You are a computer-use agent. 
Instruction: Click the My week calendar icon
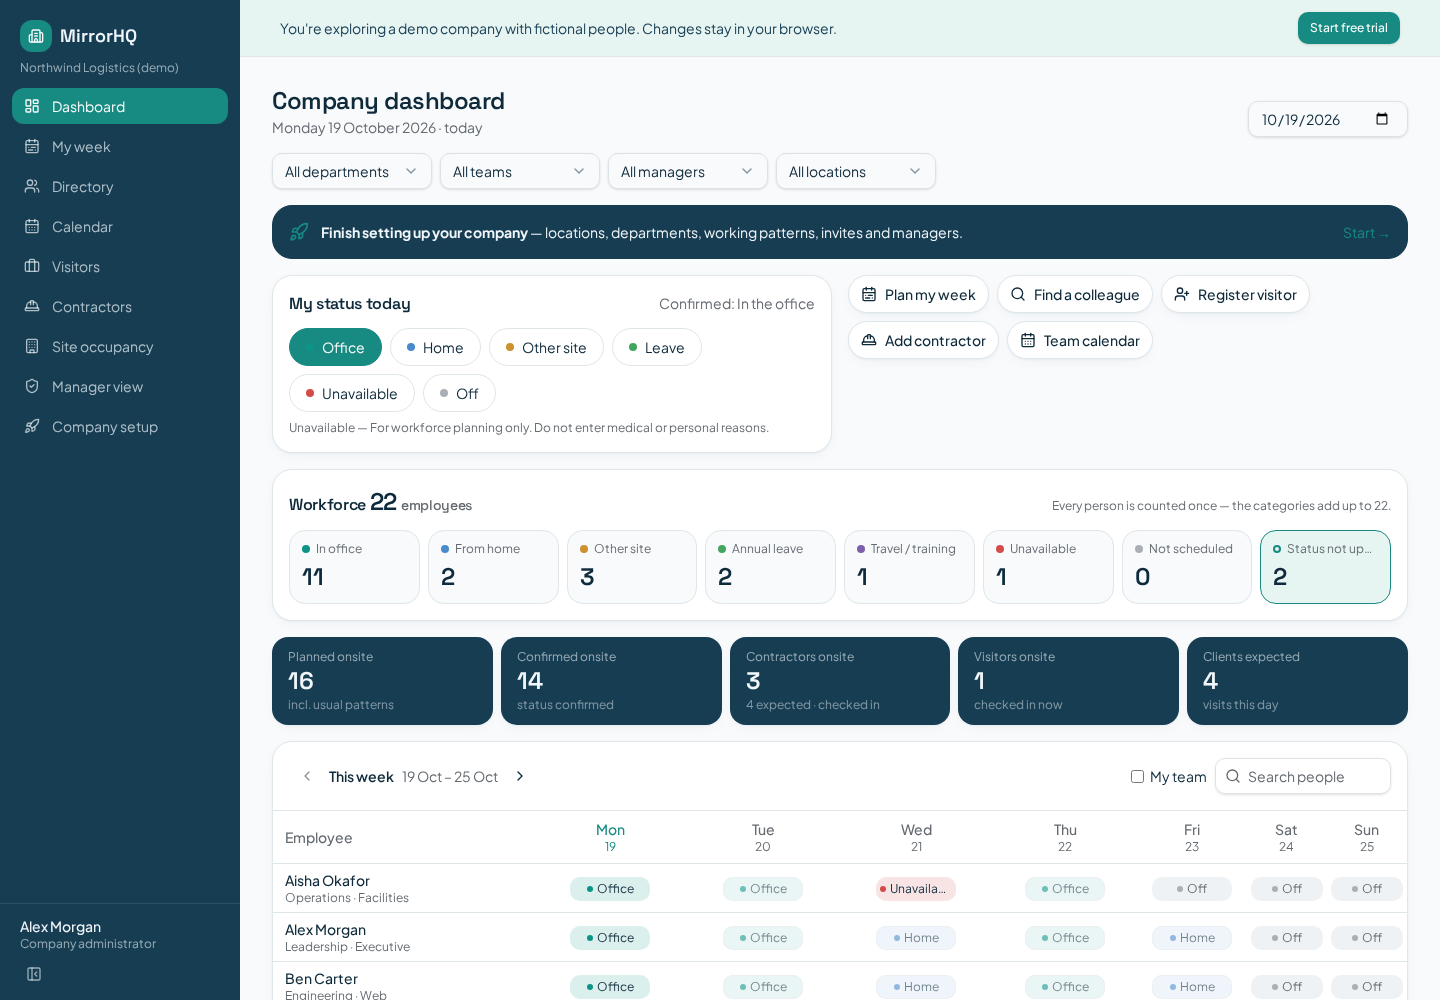[x=32, y=146]
